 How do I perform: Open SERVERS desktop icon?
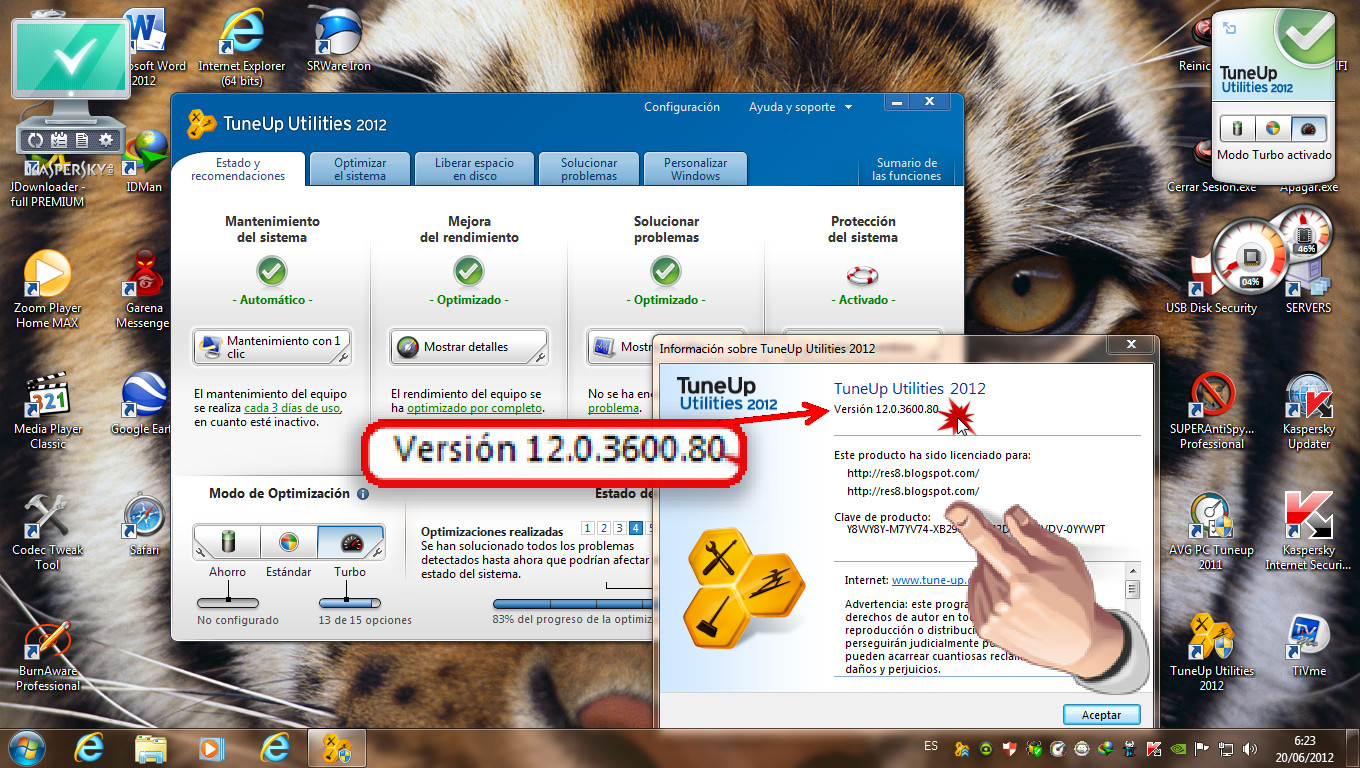(x=1308, y=283)
